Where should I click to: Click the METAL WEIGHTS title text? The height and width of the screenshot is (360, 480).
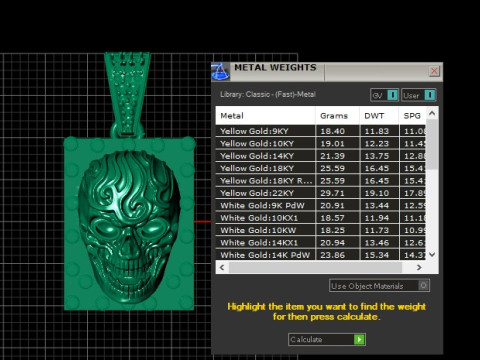275,67
